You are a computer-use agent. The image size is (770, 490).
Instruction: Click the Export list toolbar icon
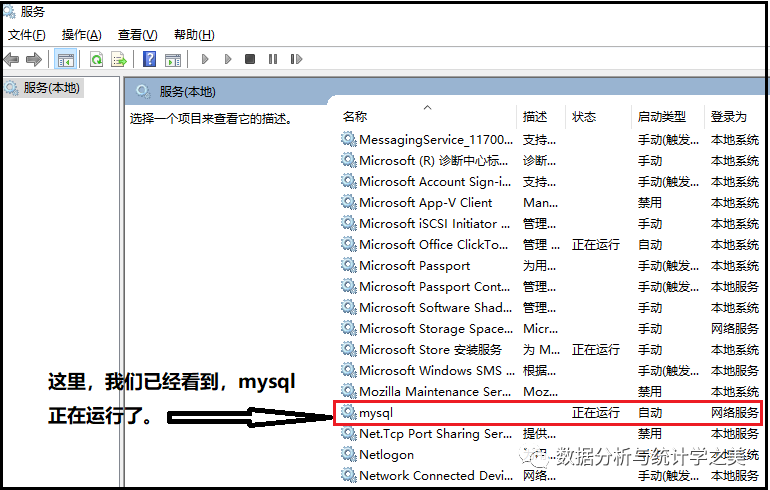click(x=119, y=60)
